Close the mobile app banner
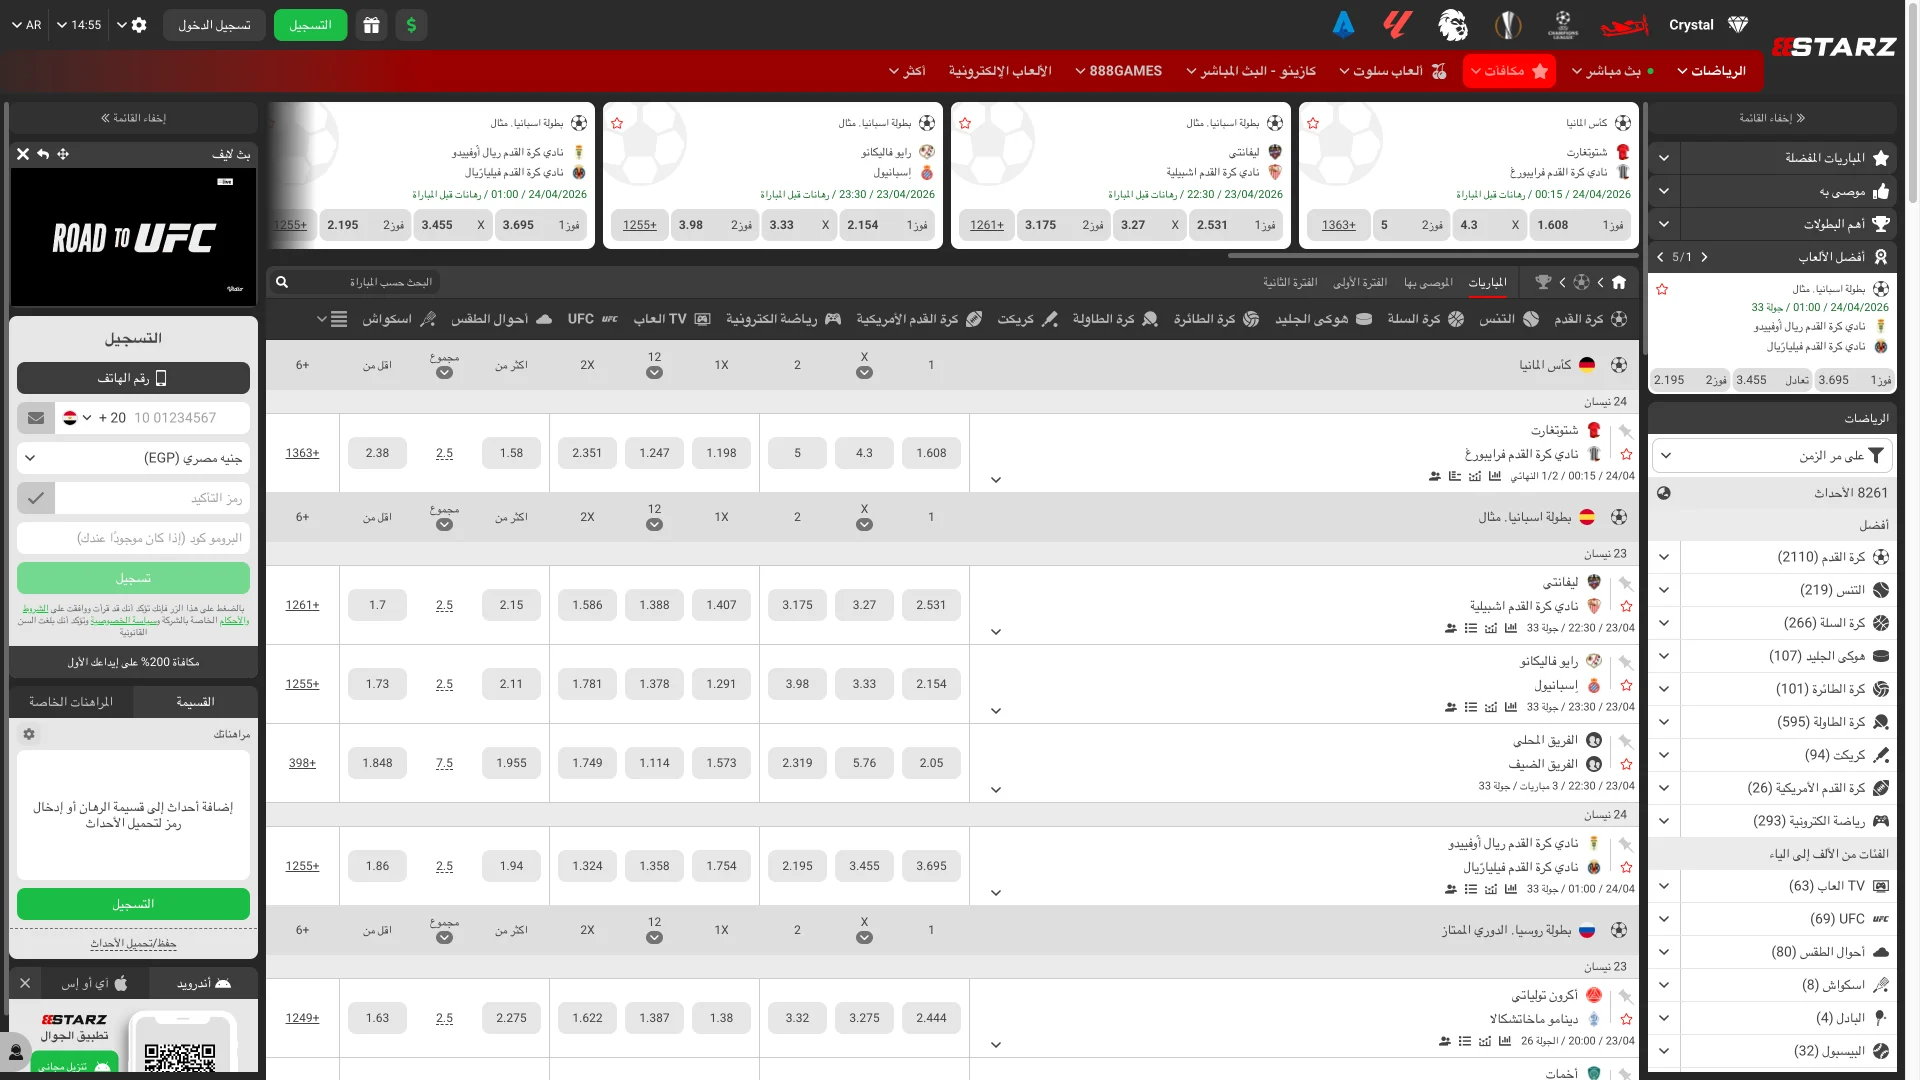1920x1080 pixels. [25, 983]
